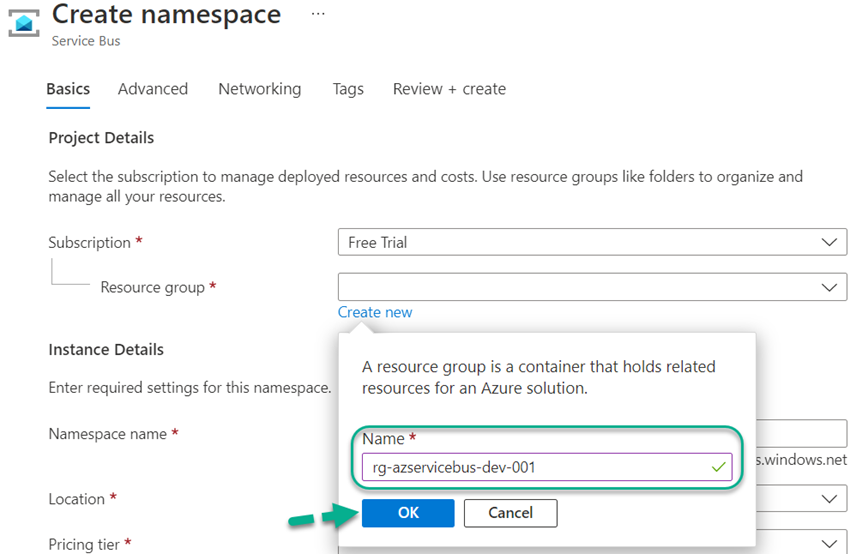Click the green validation checkmark in Name field

coord(718,467)
